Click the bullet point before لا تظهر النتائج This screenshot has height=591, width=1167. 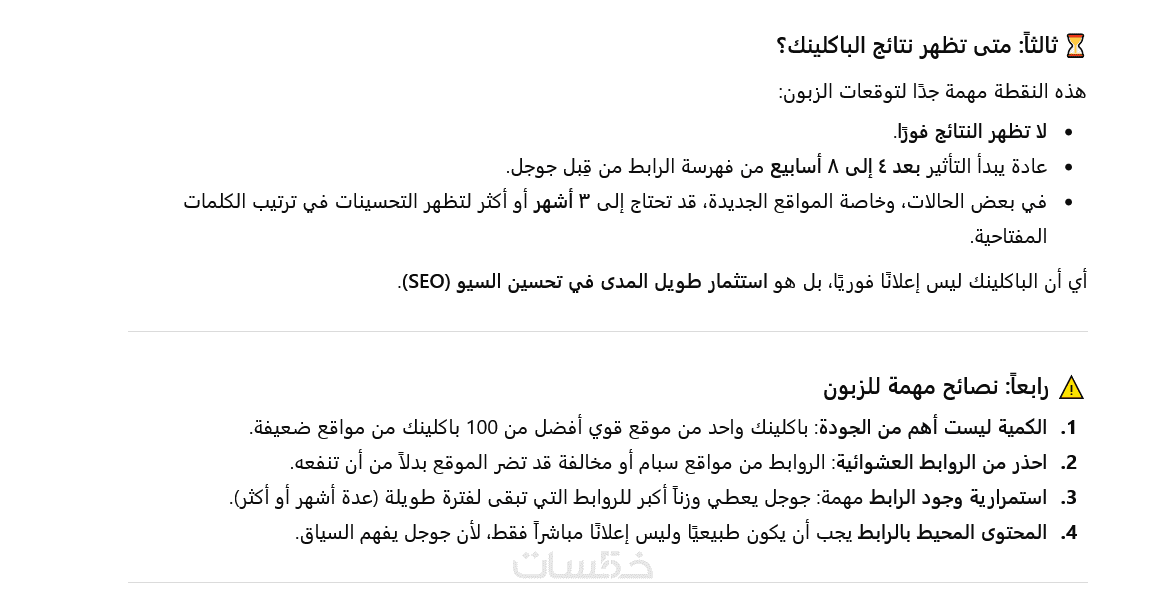pyautogui.click(x=1069, y=132)
